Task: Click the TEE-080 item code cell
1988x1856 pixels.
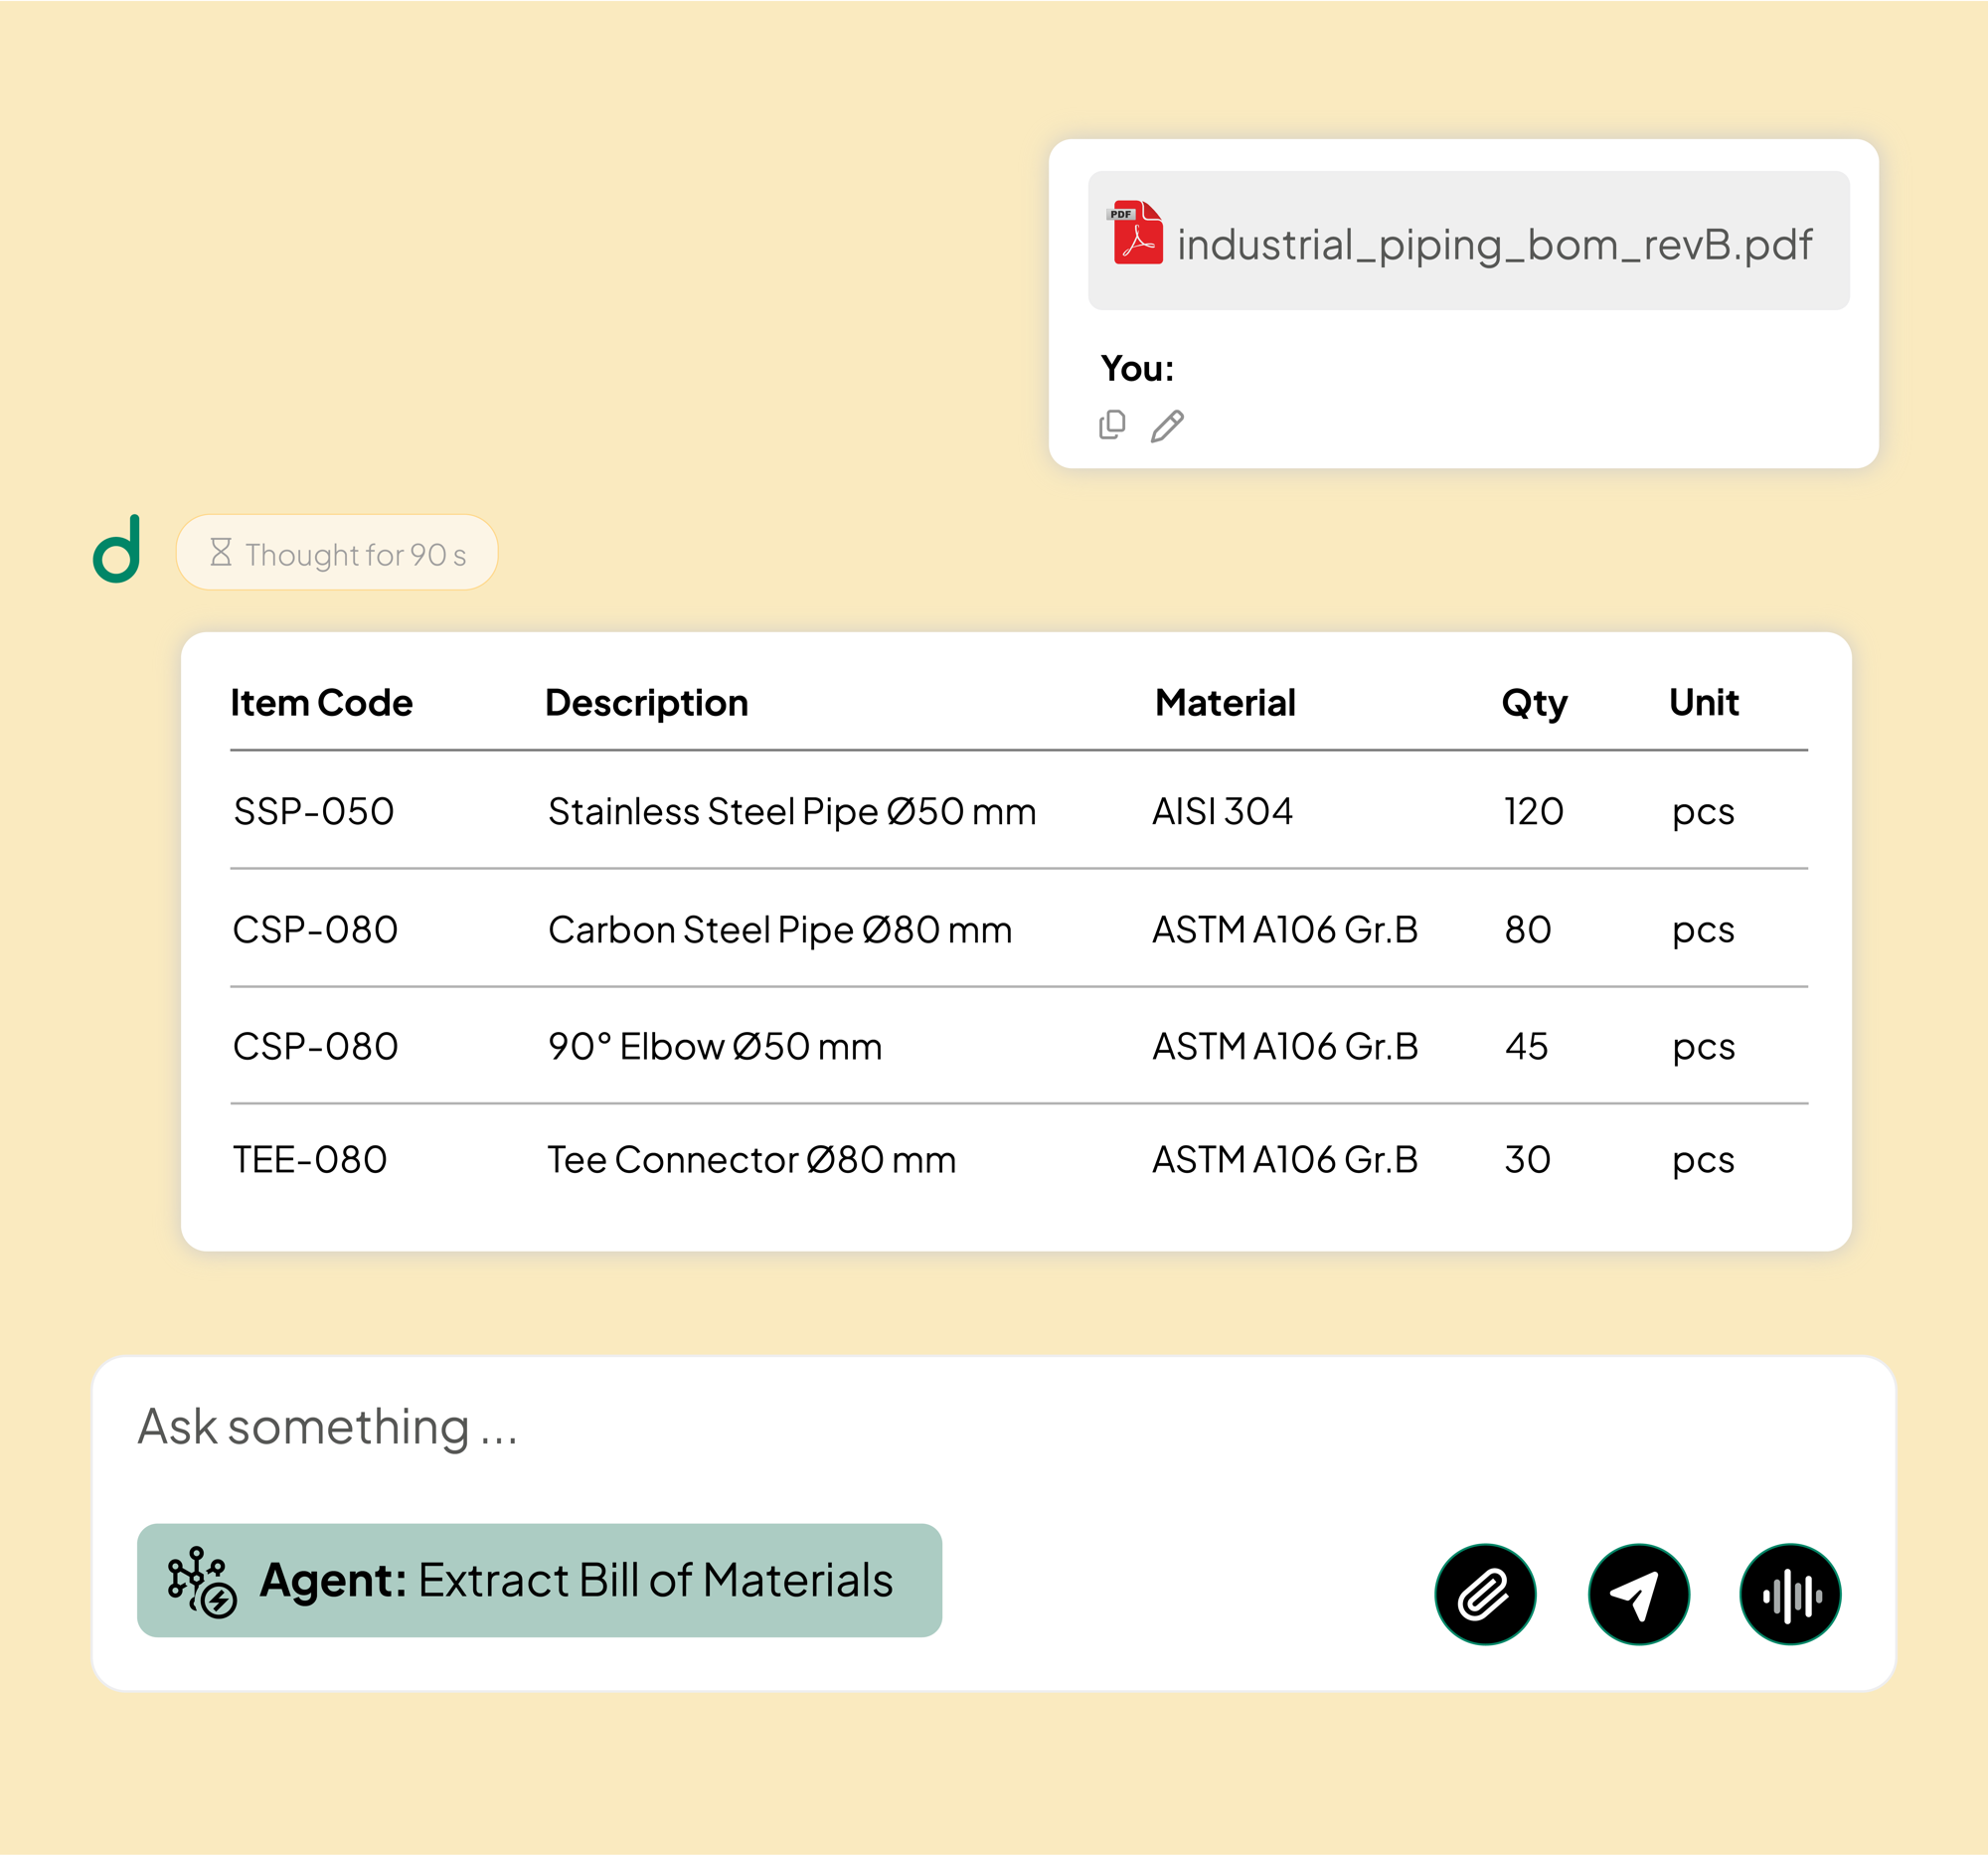Action: 310,1160
